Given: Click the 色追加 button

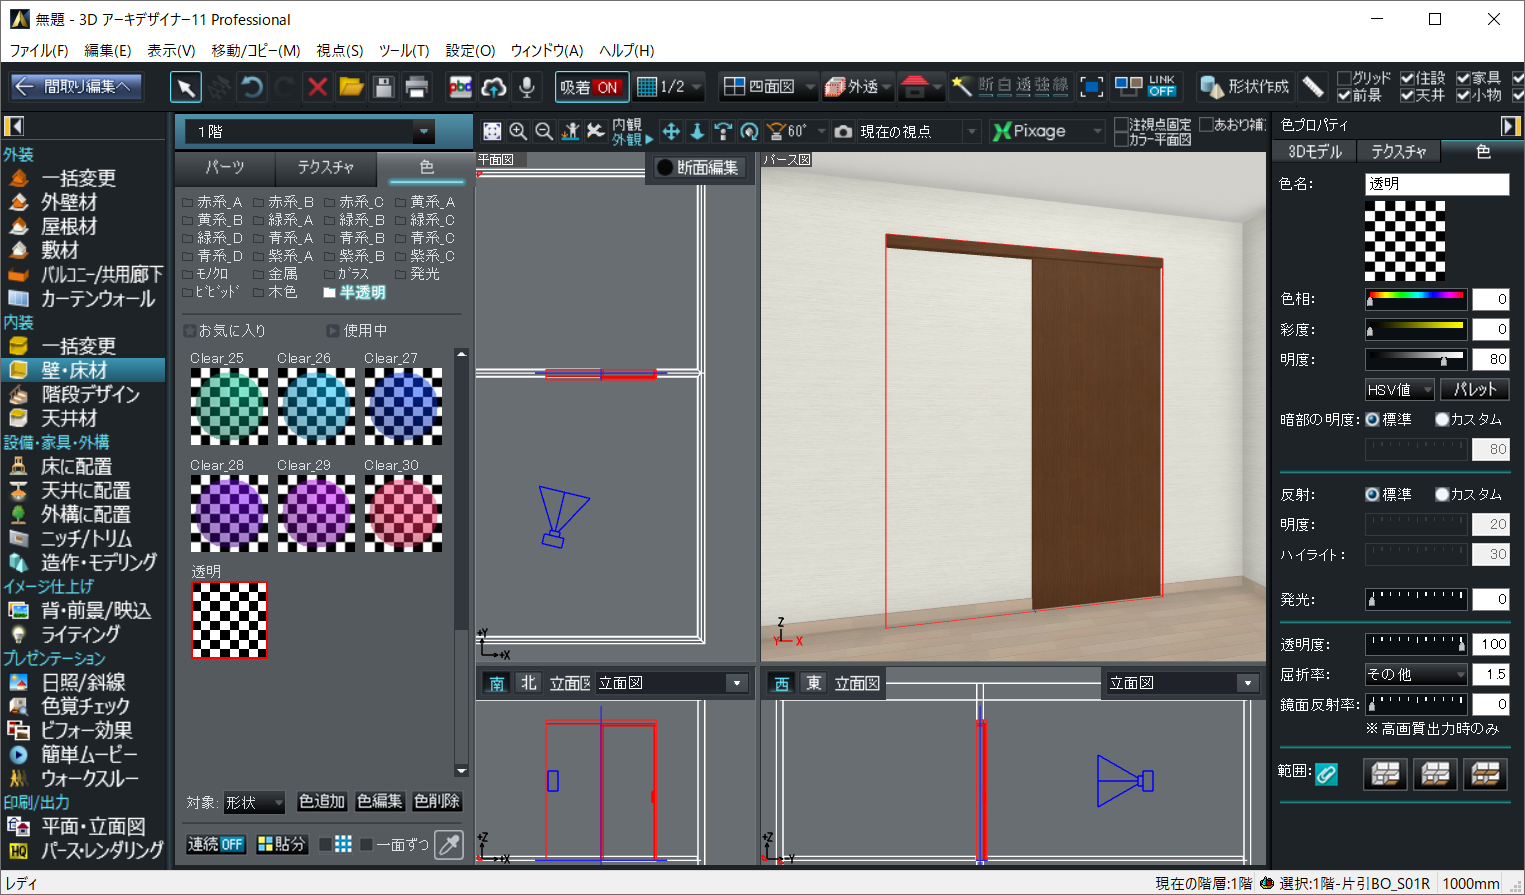Looking at the screenshot, I should click(322, 801).
